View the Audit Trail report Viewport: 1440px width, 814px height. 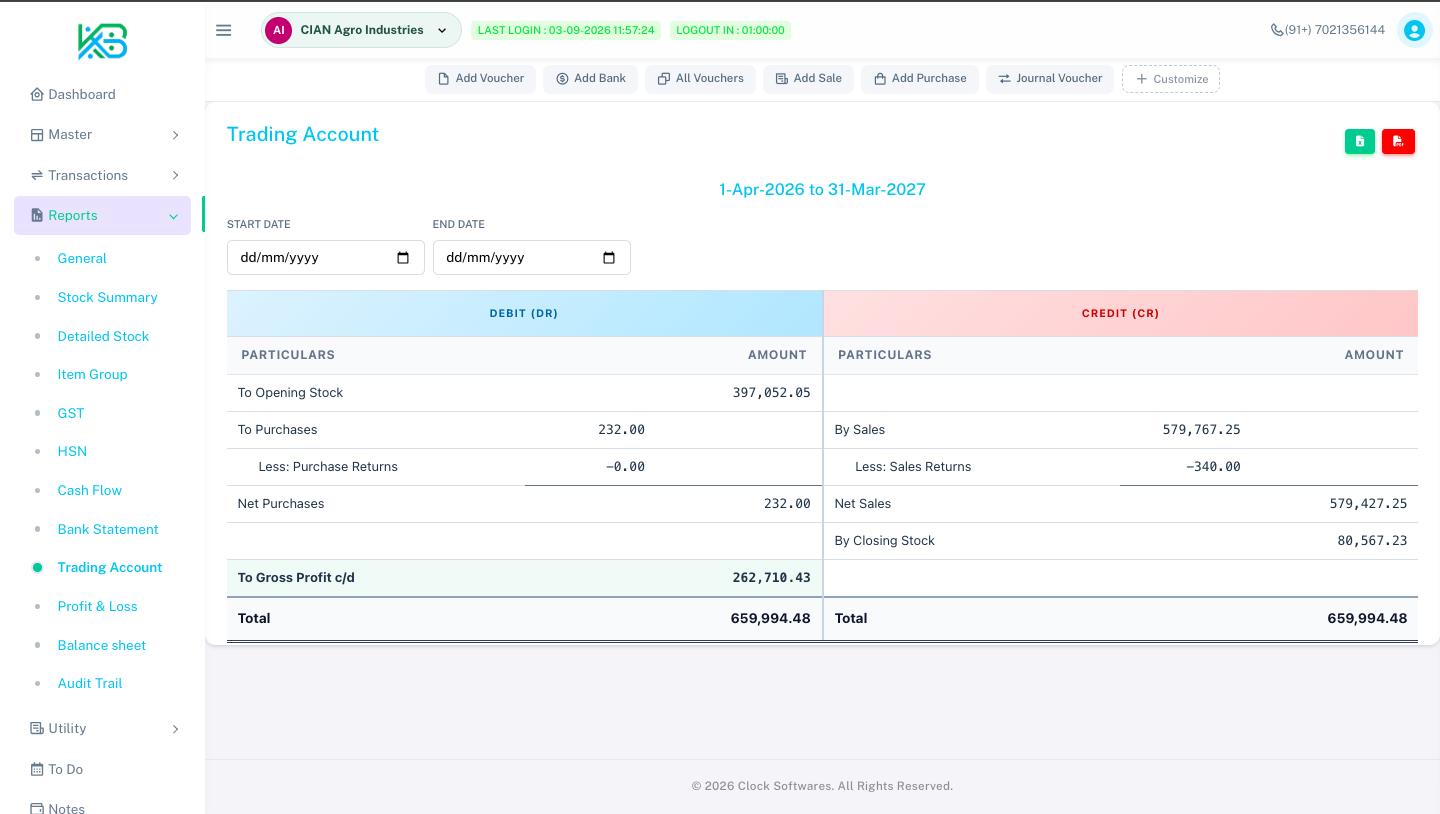click(x=90, y=684)
